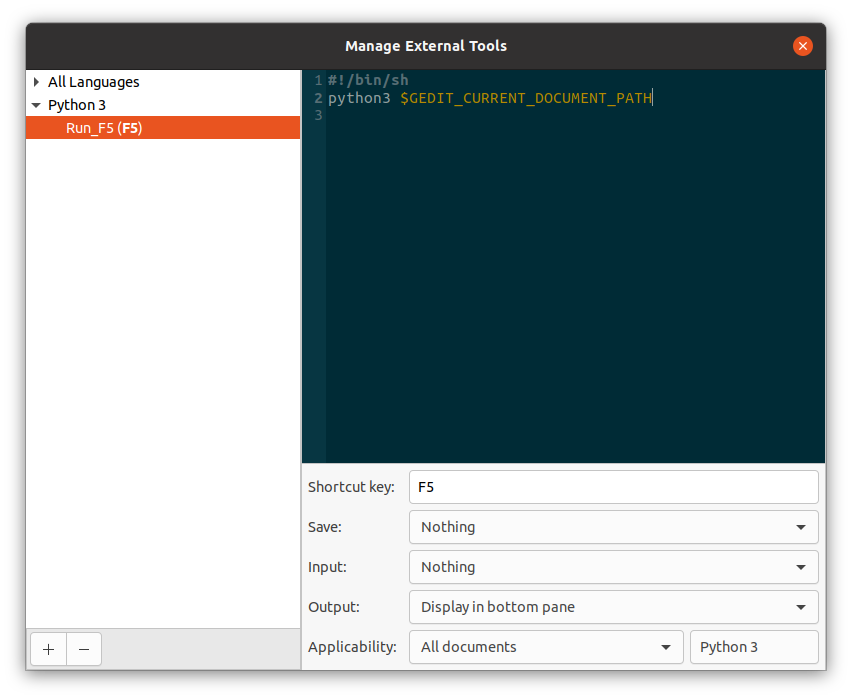Click the $GEDIT_CURRENT_DOCUMENT_PATH variable text
The width and height of the screenshot is (852, 699).
pos(525,98)
